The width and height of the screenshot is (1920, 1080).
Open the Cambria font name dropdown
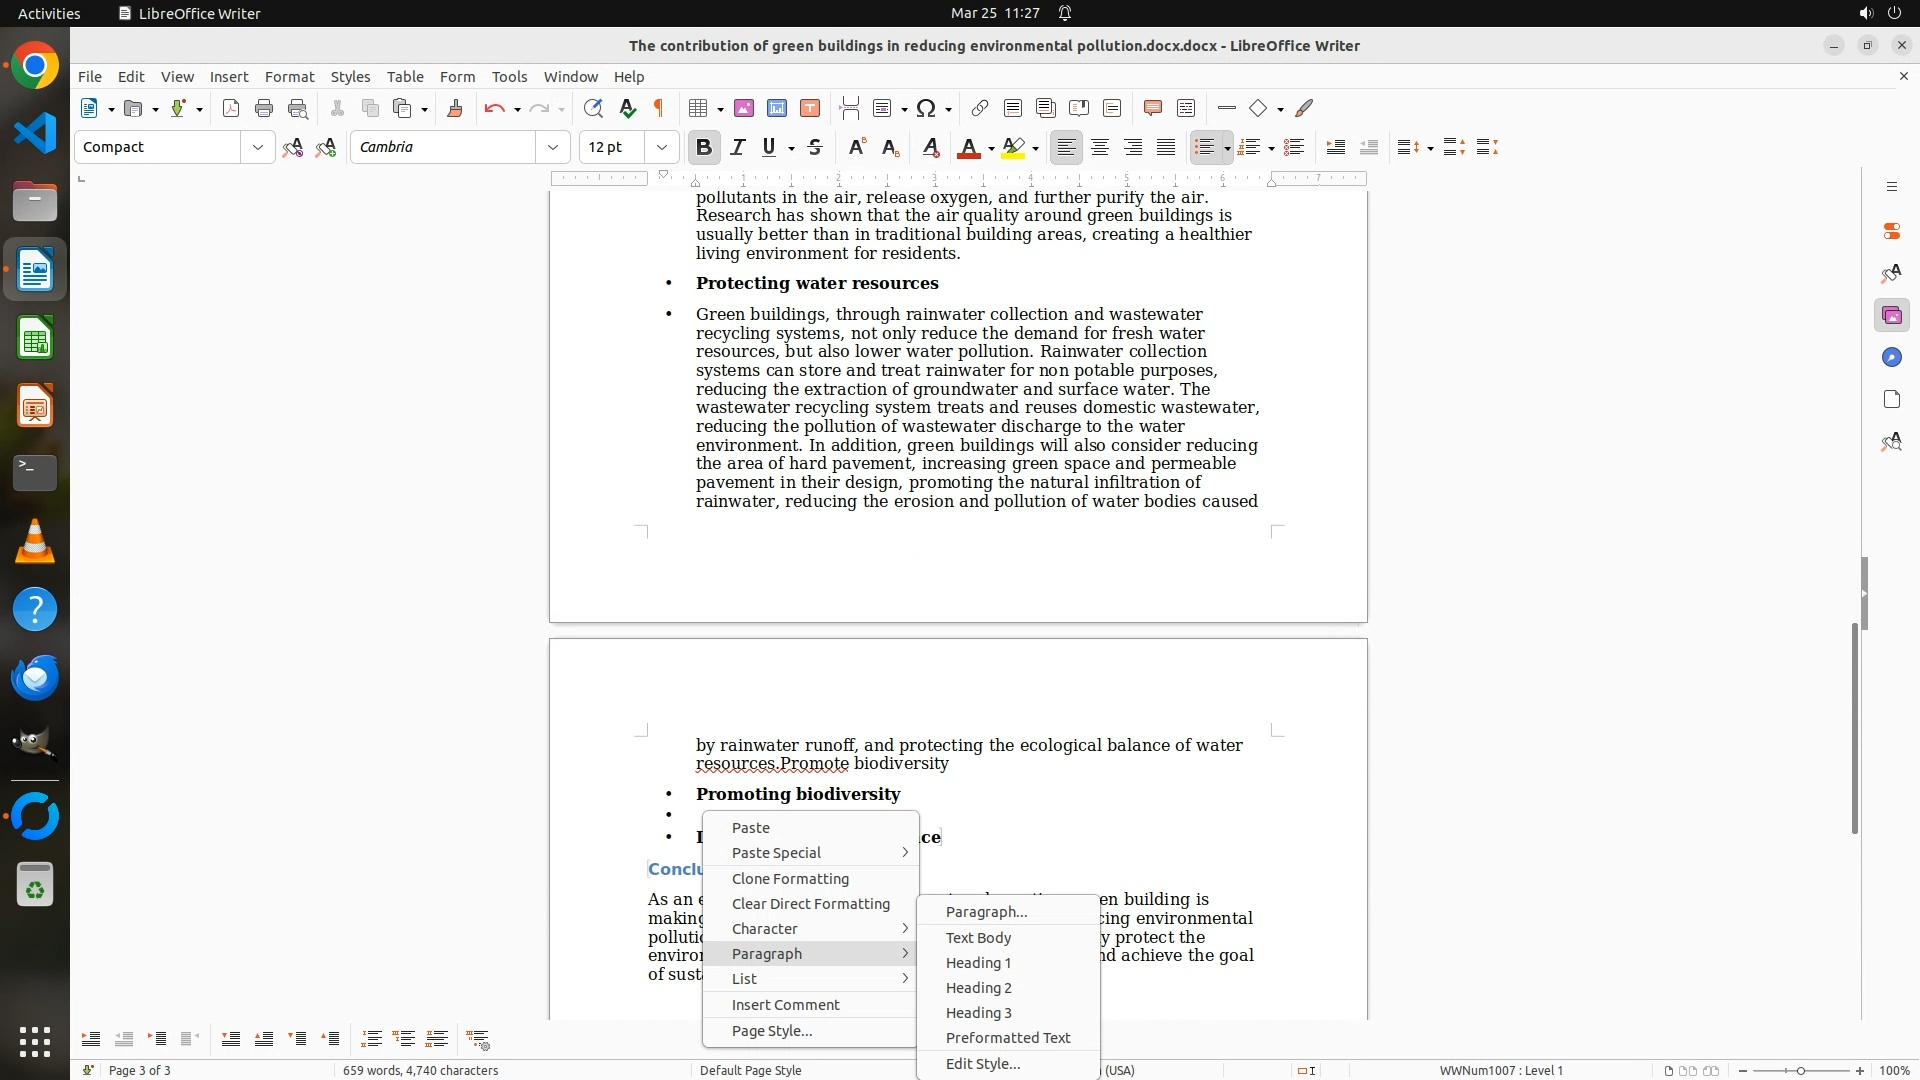pos(553,148)
